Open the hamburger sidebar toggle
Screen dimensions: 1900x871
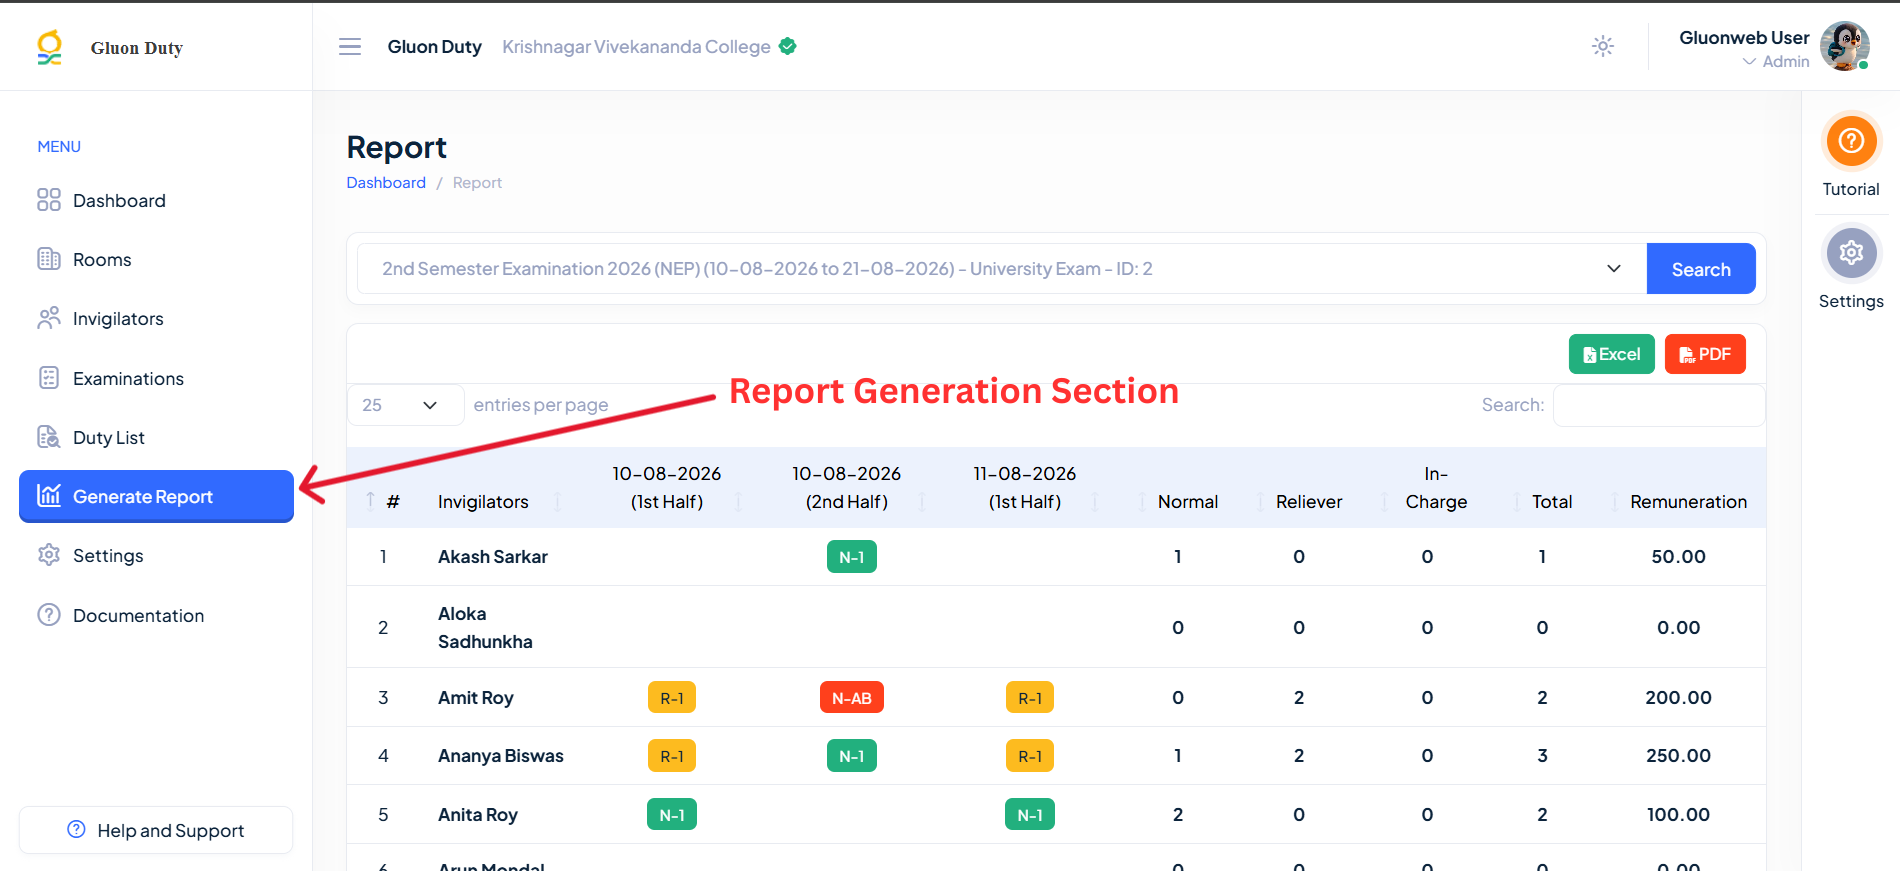click(x=350, y=47)
